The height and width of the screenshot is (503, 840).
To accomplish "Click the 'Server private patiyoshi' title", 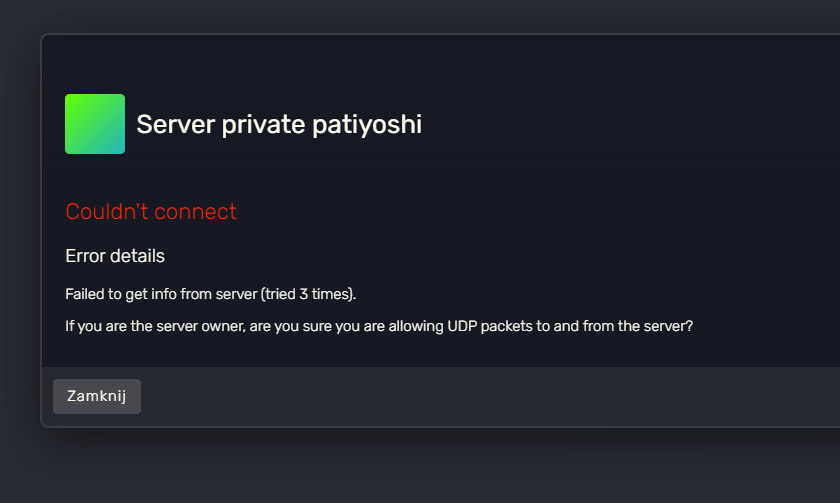I will coord(279,125).
